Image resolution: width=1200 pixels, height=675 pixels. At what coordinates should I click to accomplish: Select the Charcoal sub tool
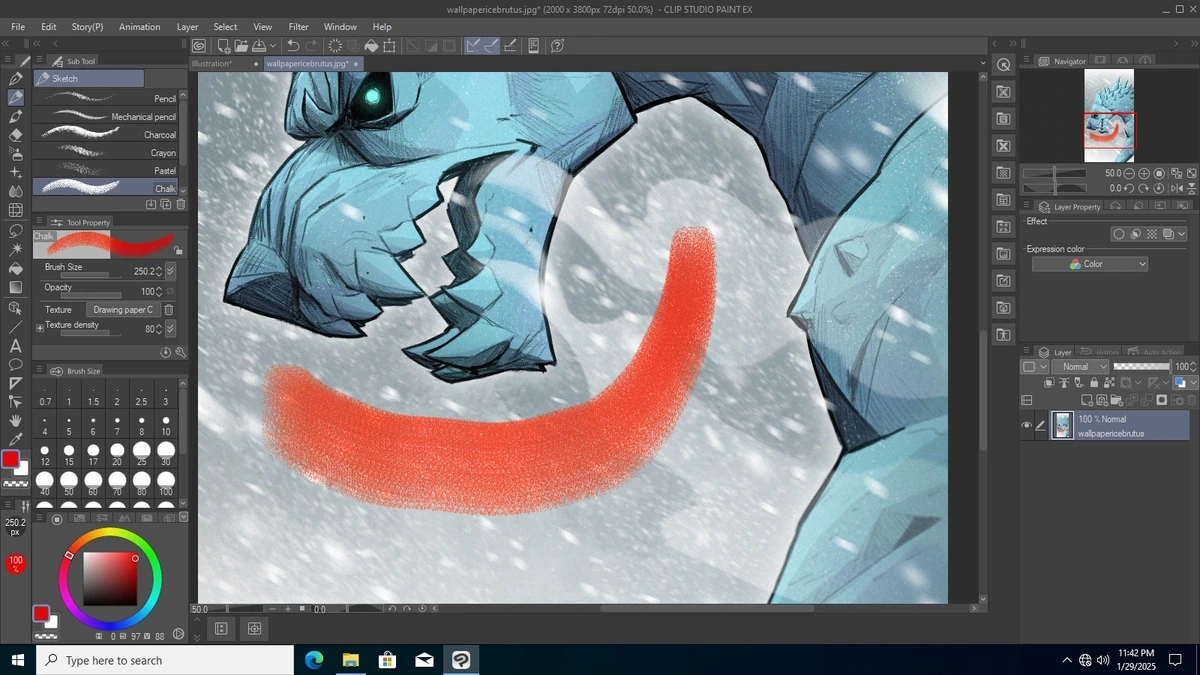pos(106,134)
